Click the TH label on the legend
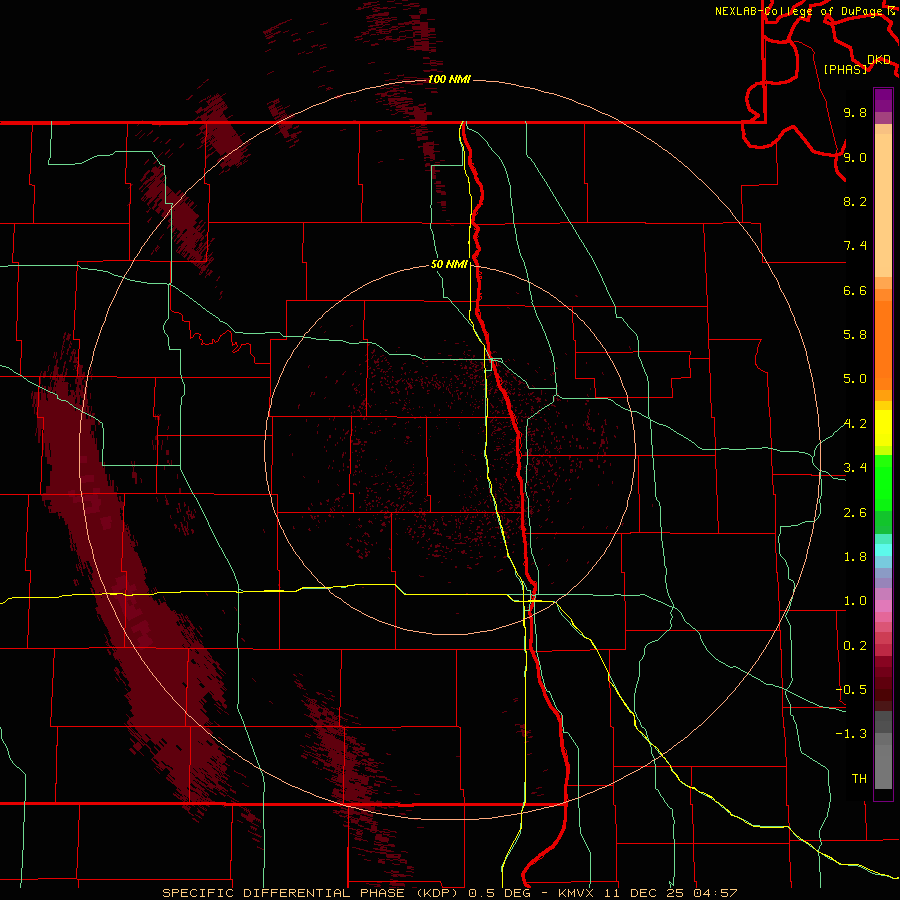This screenshot has width=900, height=900. tap(859, 779)
